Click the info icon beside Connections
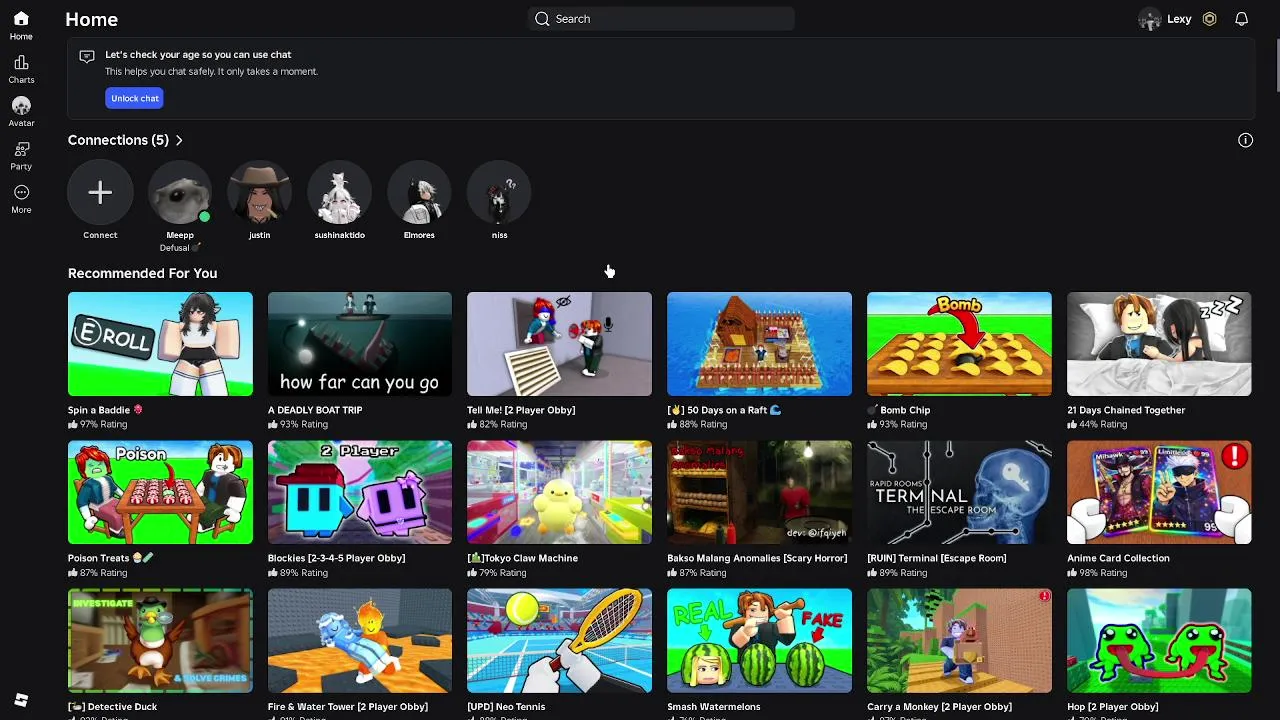This screenshot has height=720, width=1280. click(1245, 140)
